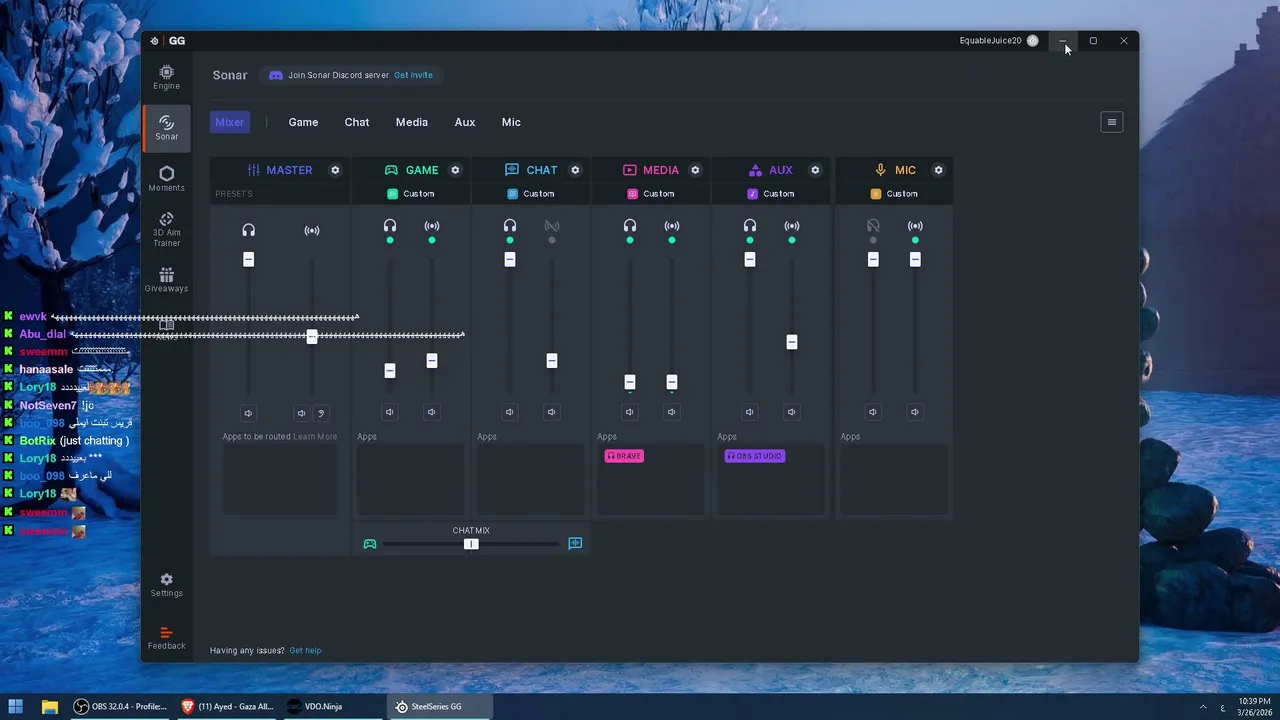The image size is (1280, 720).
Task: Switch to the Game tab
Action: (303, 122)
